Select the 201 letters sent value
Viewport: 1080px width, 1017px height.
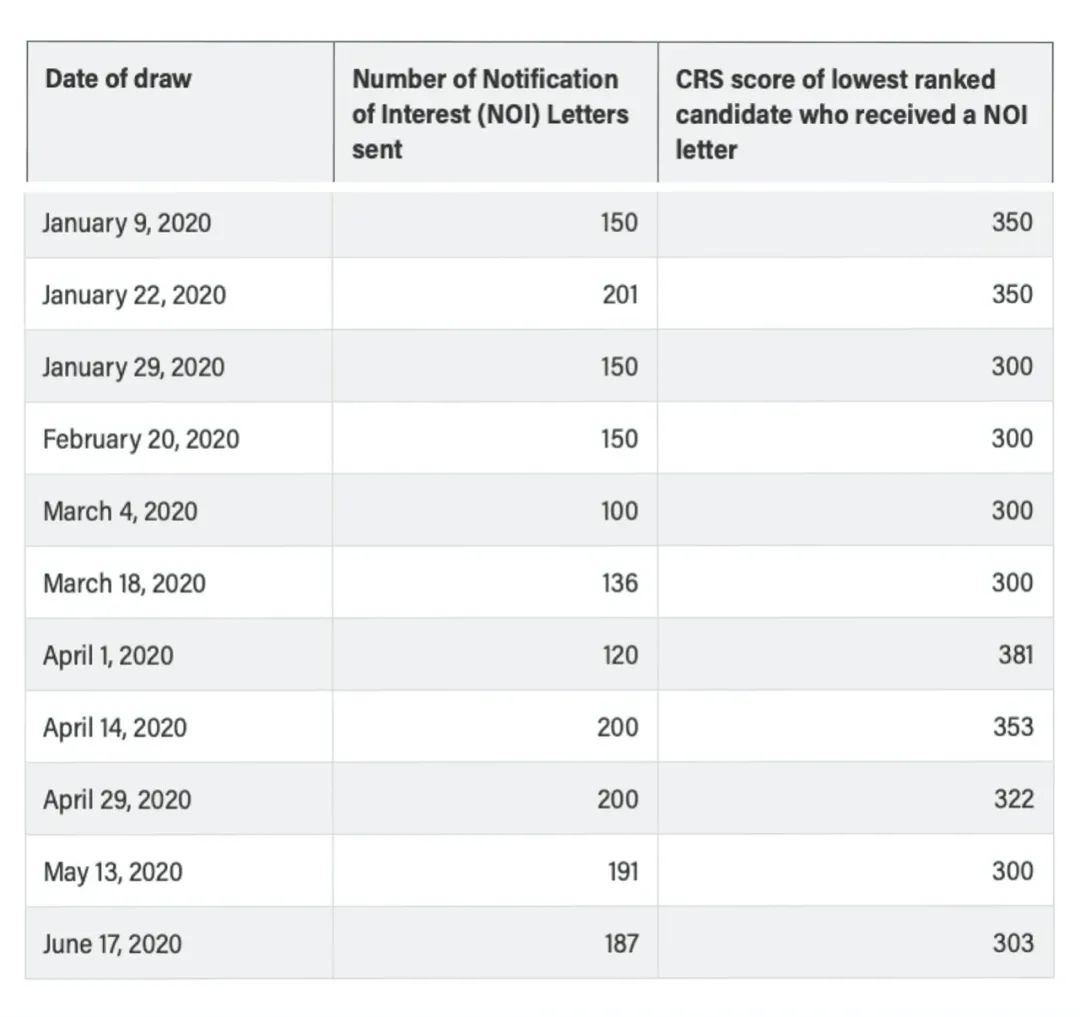tap(620, 295)
